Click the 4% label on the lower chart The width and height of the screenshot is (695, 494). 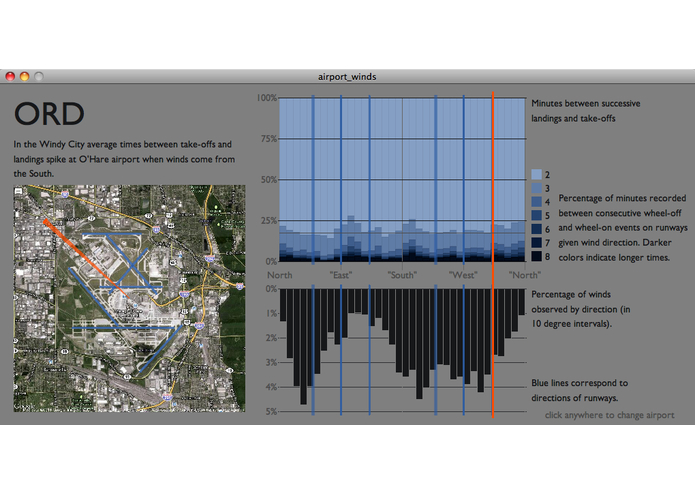point(271,387)
